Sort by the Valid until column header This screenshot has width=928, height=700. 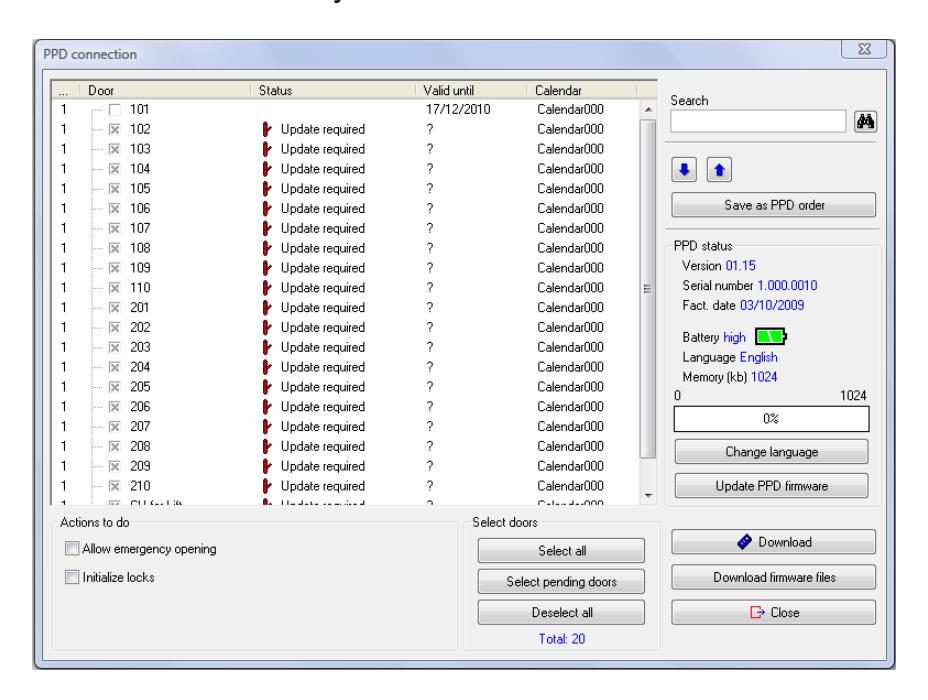471,91
